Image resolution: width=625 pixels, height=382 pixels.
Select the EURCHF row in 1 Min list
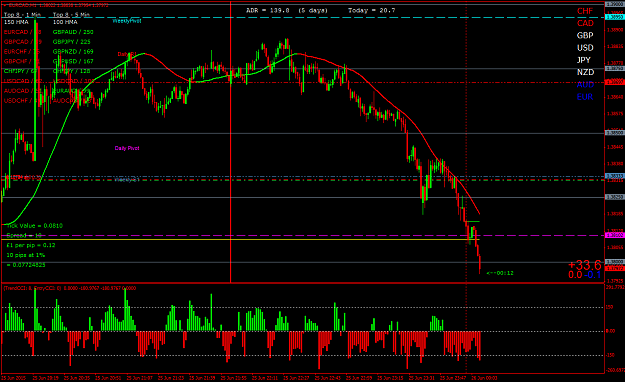[x=22, y=51]
